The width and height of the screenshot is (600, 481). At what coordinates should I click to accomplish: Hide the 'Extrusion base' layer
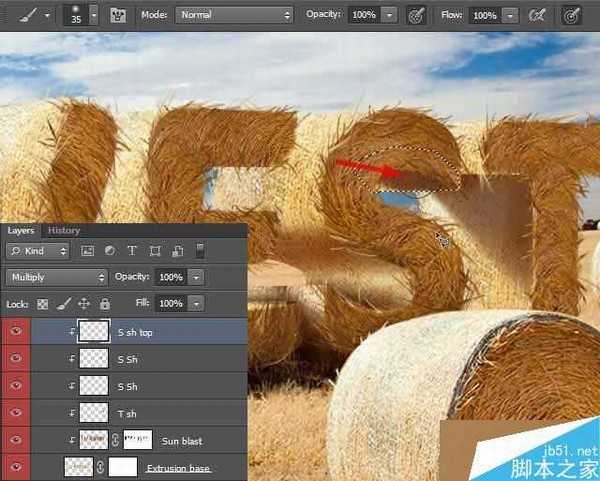point(15,467)
